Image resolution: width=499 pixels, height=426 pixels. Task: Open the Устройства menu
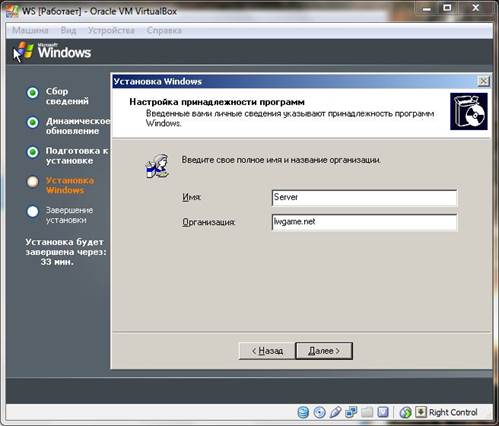pos(111,30)
